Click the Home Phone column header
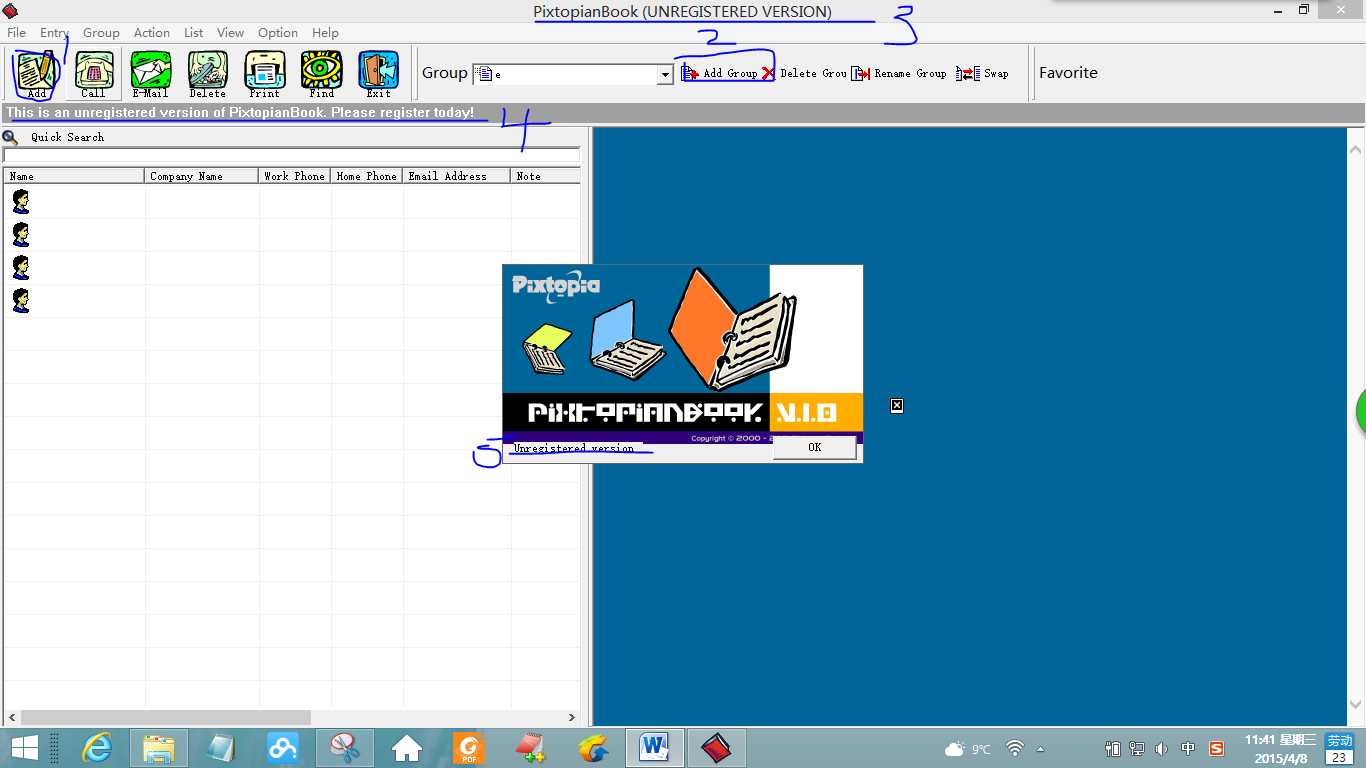1366x768 pixels. tap(367, 176)
